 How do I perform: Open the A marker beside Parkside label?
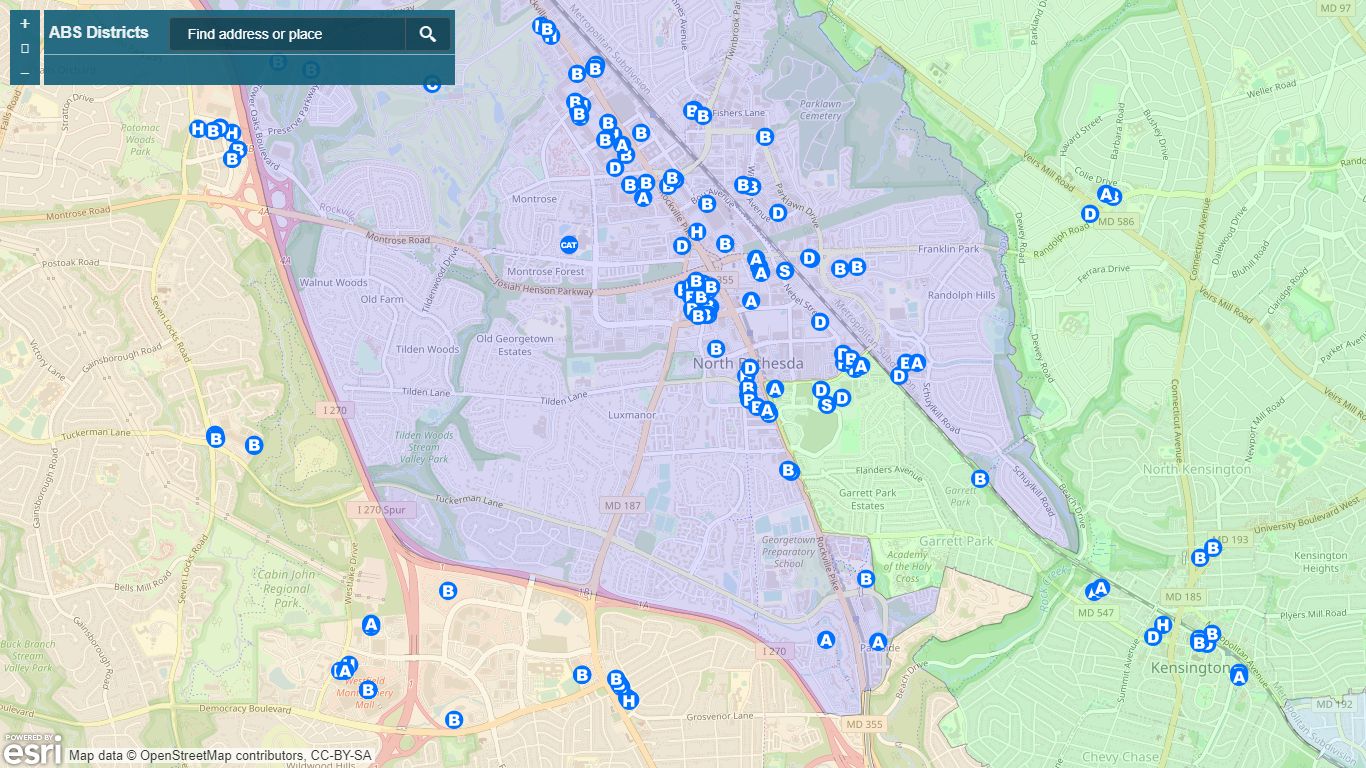[878, 642]
